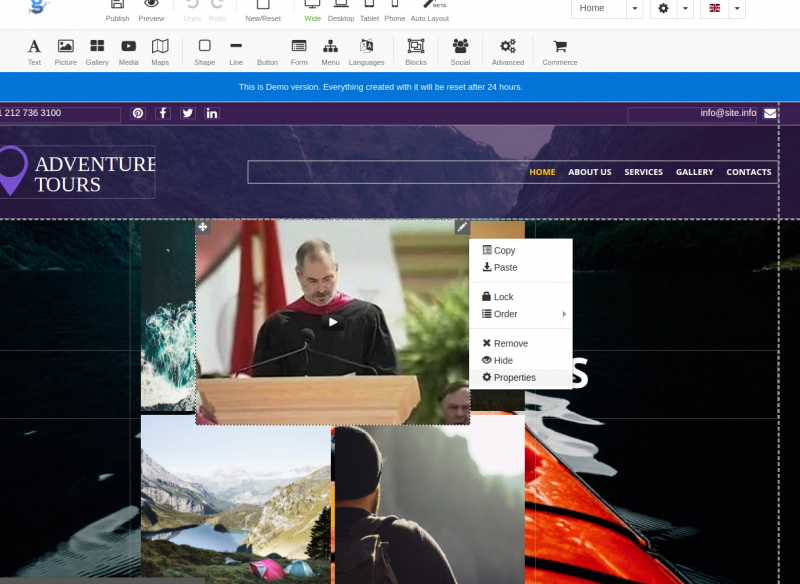The height and width of the screenshot is (584, 800).
Task: Switch to Wide layout view
Action: pyautogui.click(x=312, y=10)
